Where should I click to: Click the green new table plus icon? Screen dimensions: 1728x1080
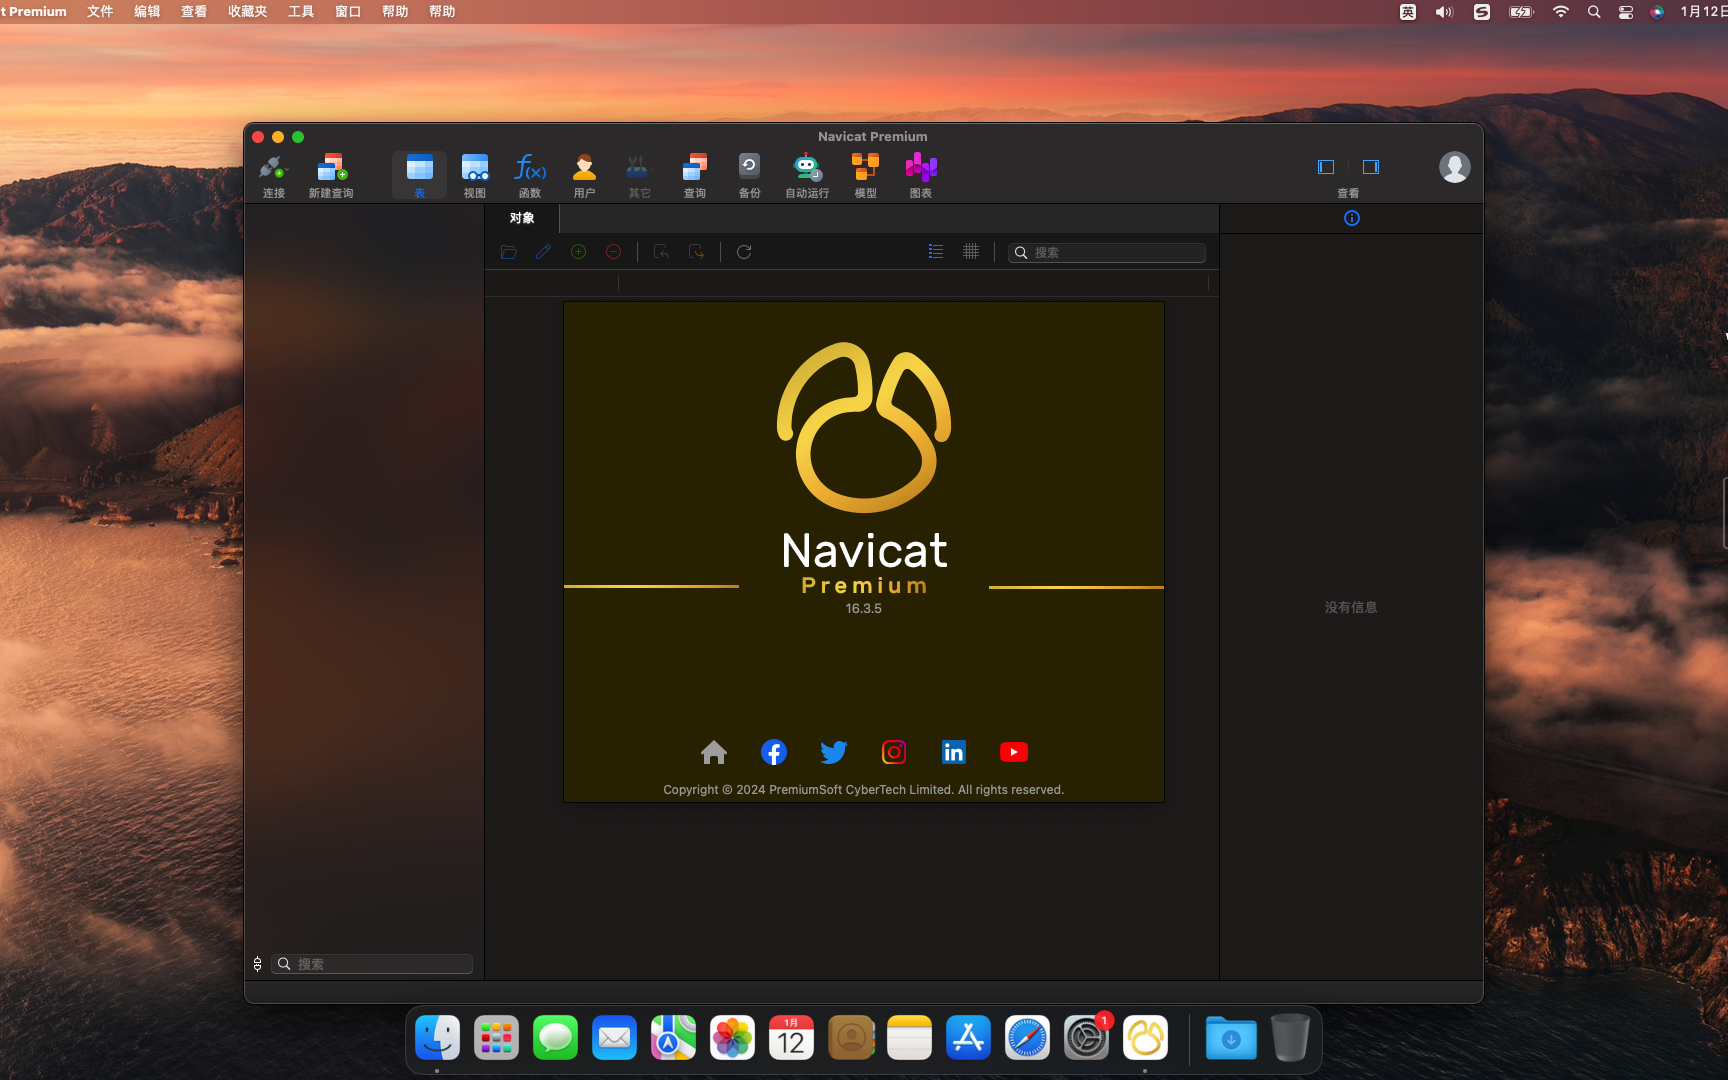pyautogui.click(x=578, y=252)
